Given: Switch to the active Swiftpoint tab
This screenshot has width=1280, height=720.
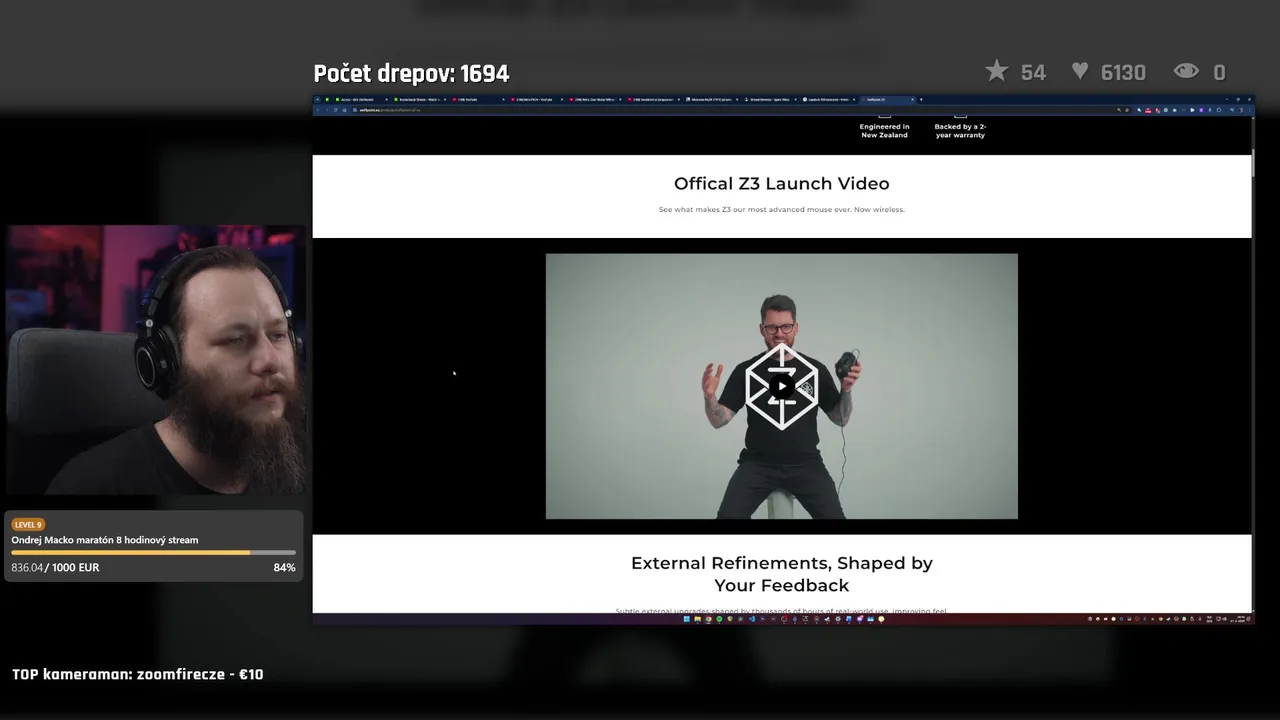Looking at the screenshot, I should pyautogui.click(x=888, y=99).
